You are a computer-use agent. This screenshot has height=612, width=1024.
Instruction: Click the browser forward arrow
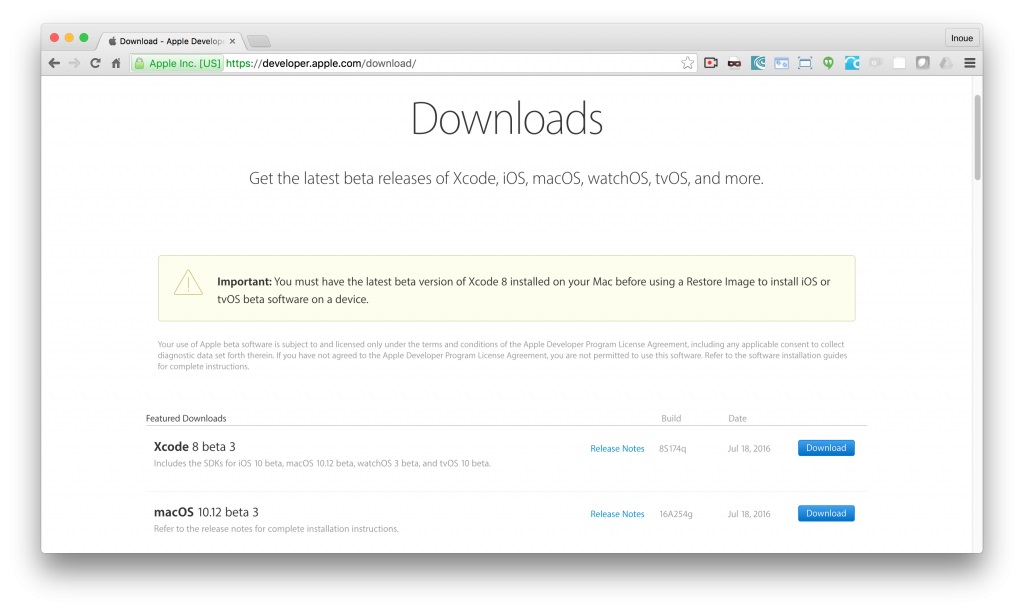[74, 63]
